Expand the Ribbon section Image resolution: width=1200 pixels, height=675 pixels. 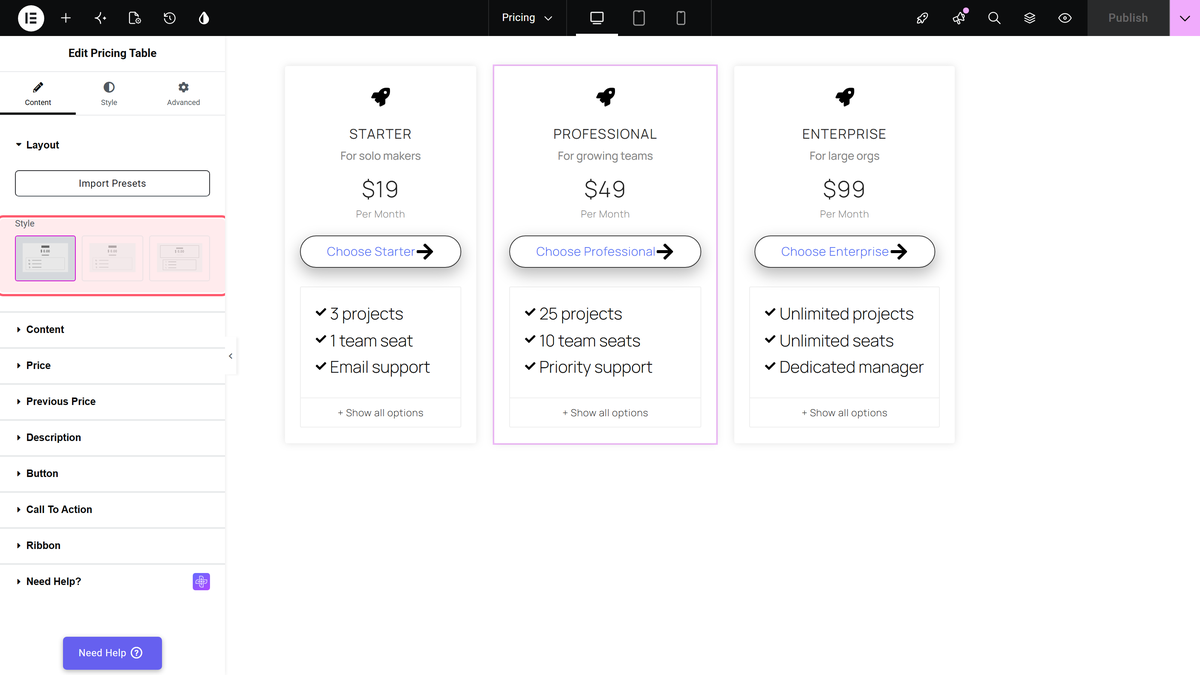pos(112,546)
